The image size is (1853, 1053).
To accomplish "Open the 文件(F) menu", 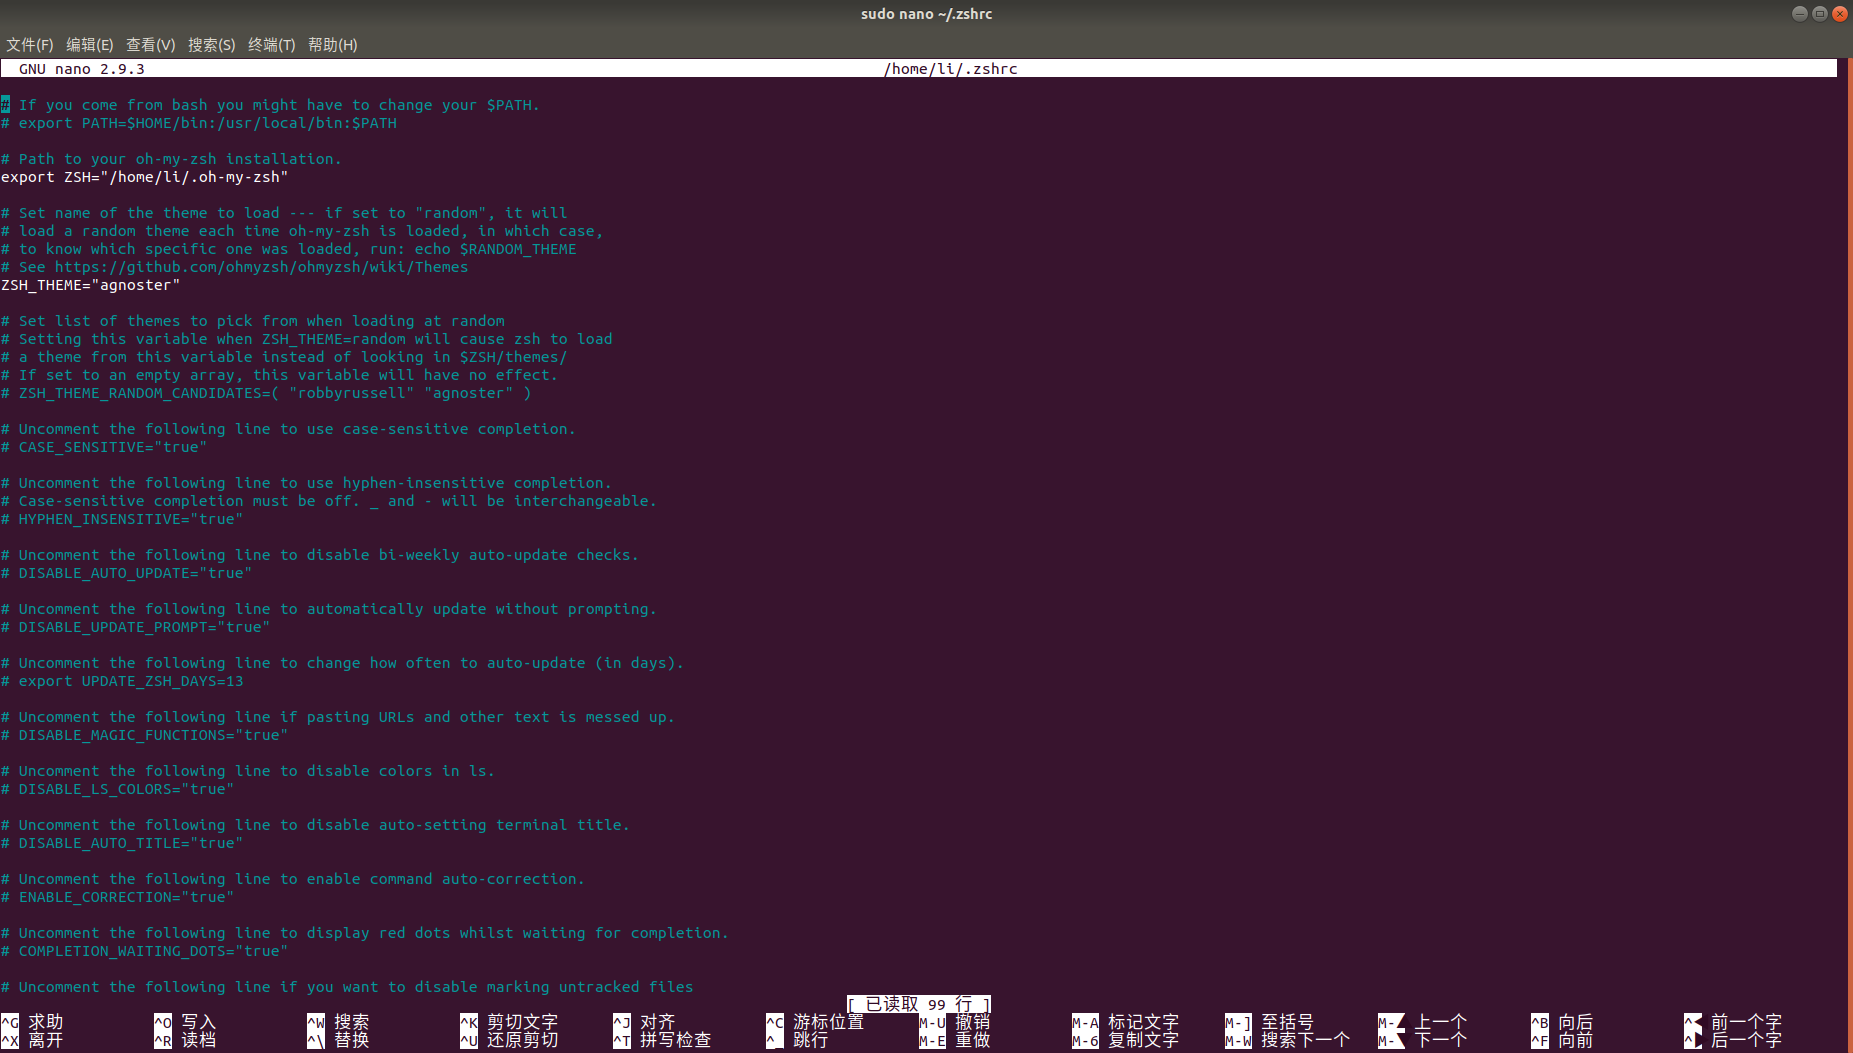I will click(29, 45).
